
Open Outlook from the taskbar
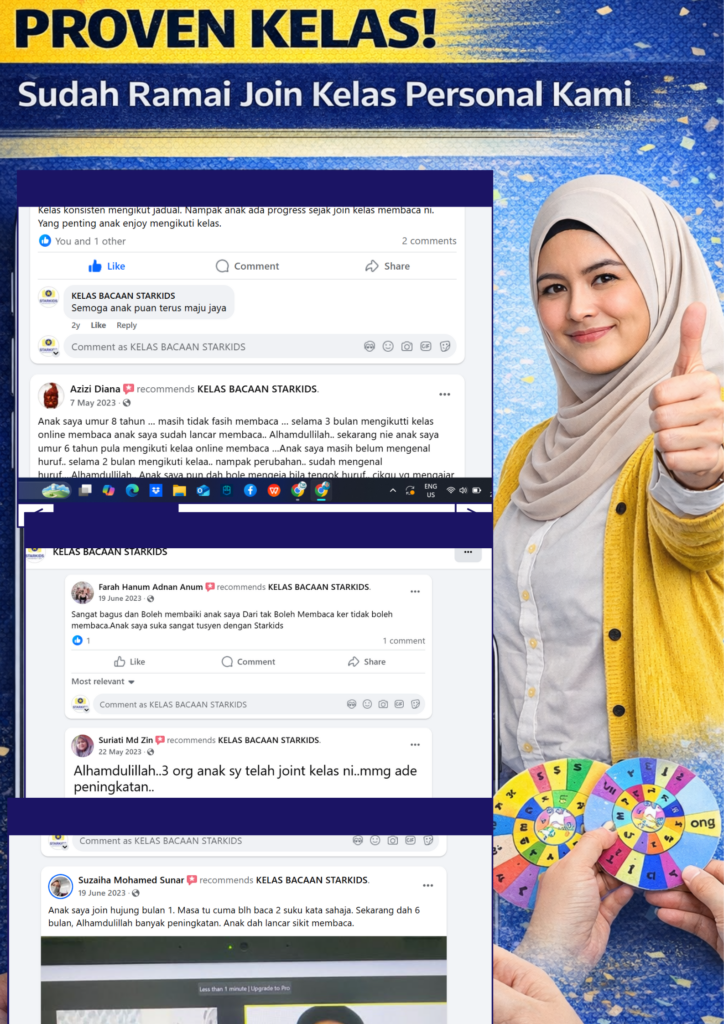pyautogui.click(x=203, y=490)
